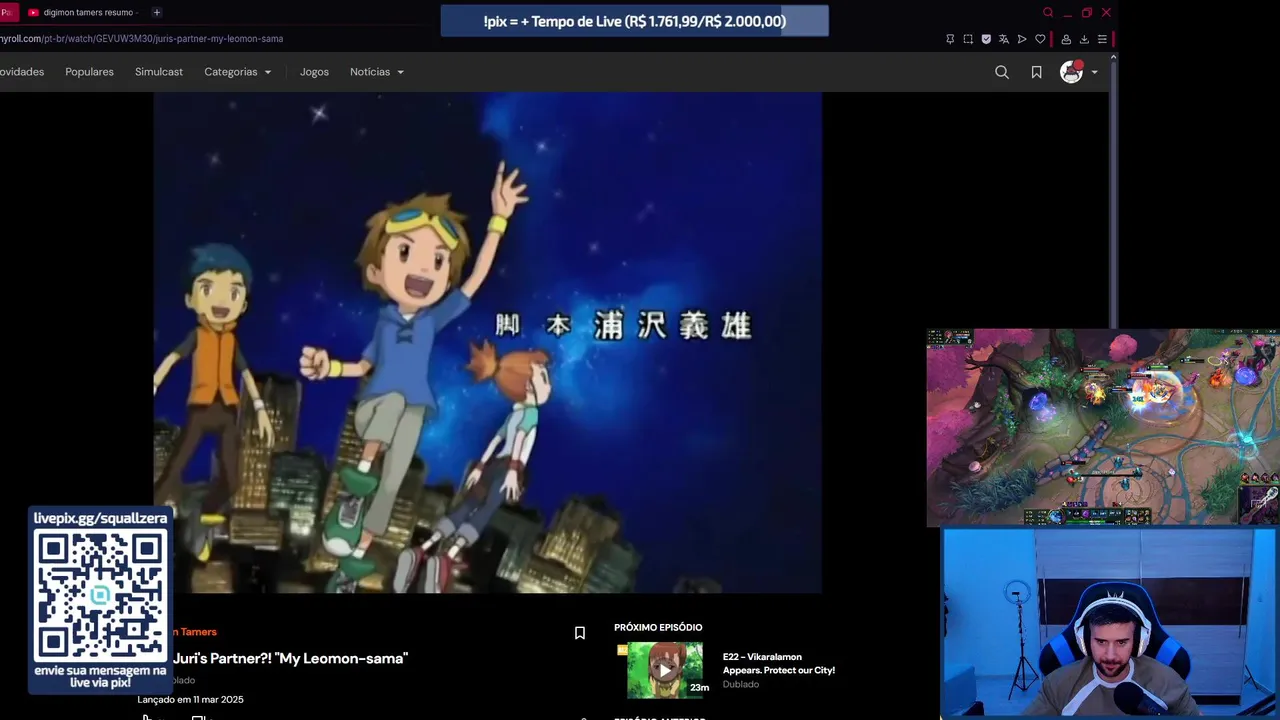Click the streamer webcam overlay
The height and width of the screenshot is (720, 1280).
1109,624
